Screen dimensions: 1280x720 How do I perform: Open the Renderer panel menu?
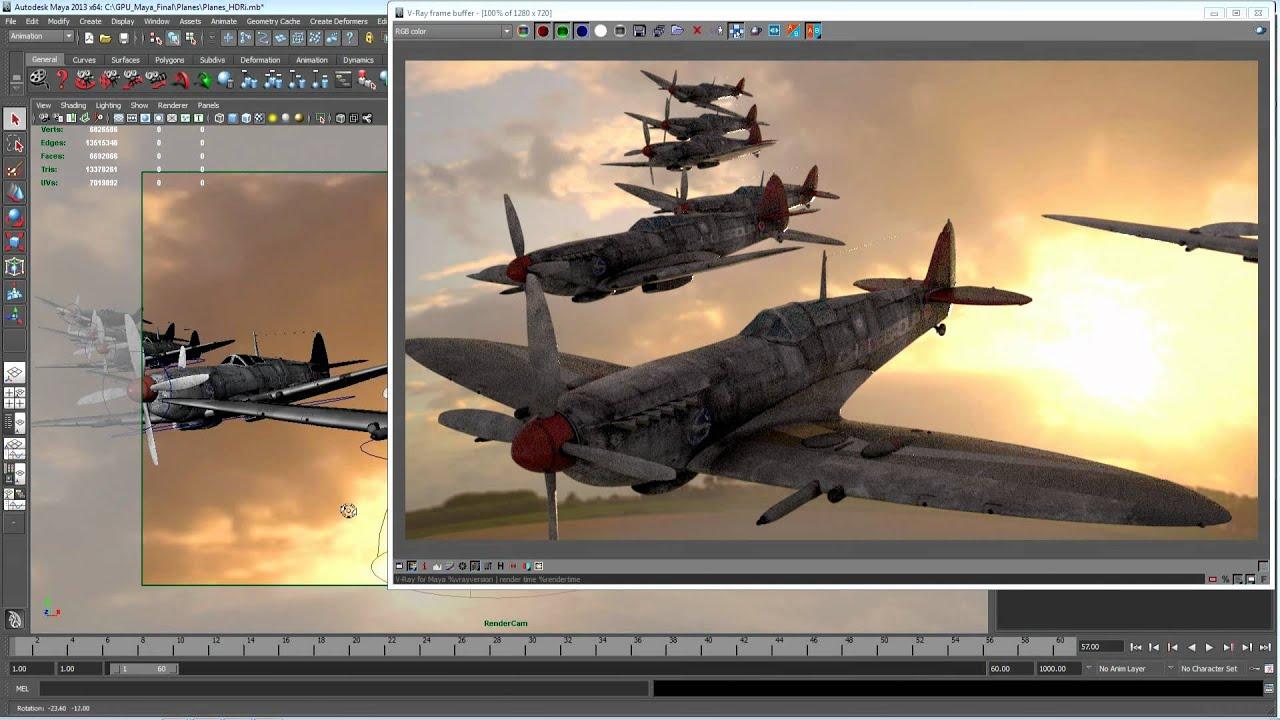pyautogui.click(x=172, y=105)
